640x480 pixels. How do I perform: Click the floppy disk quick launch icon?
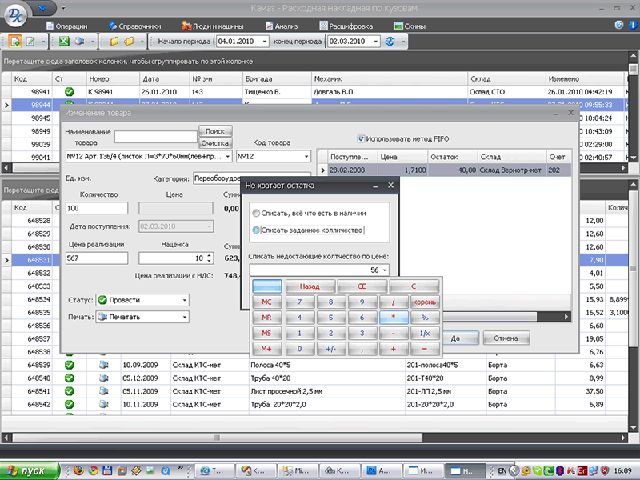[107, 470]
